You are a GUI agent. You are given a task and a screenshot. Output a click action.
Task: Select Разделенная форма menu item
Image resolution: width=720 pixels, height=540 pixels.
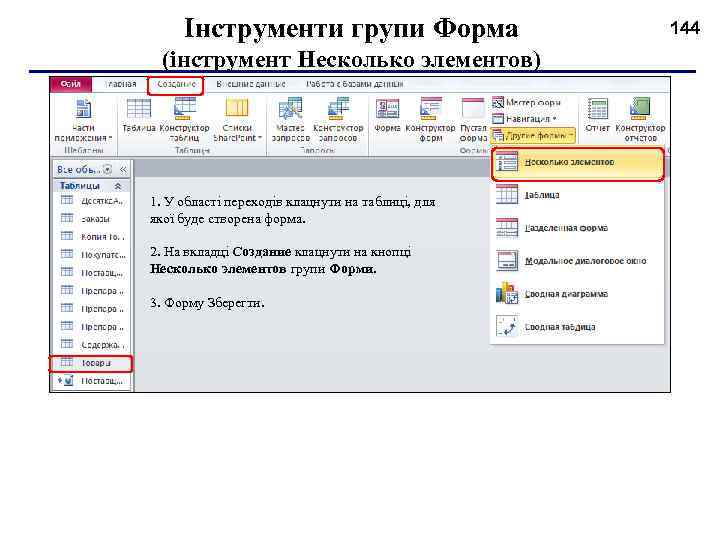click(x=578, y=228)
